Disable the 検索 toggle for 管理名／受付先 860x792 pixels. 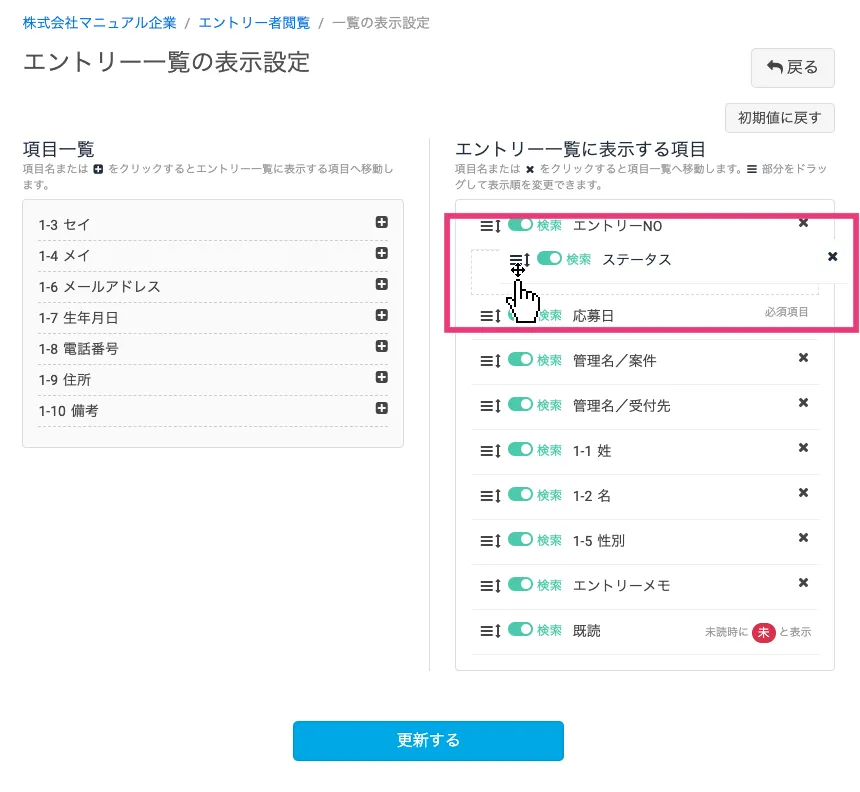click(x=520, y=405)
